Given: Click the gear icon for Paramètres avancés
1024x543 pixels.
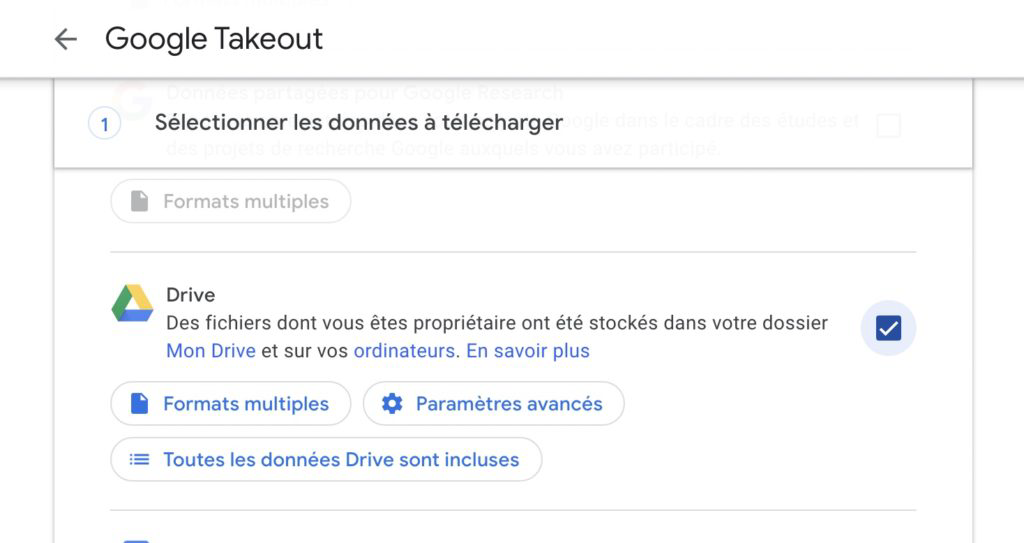Looking at the screenshot, I should [392, 404].
